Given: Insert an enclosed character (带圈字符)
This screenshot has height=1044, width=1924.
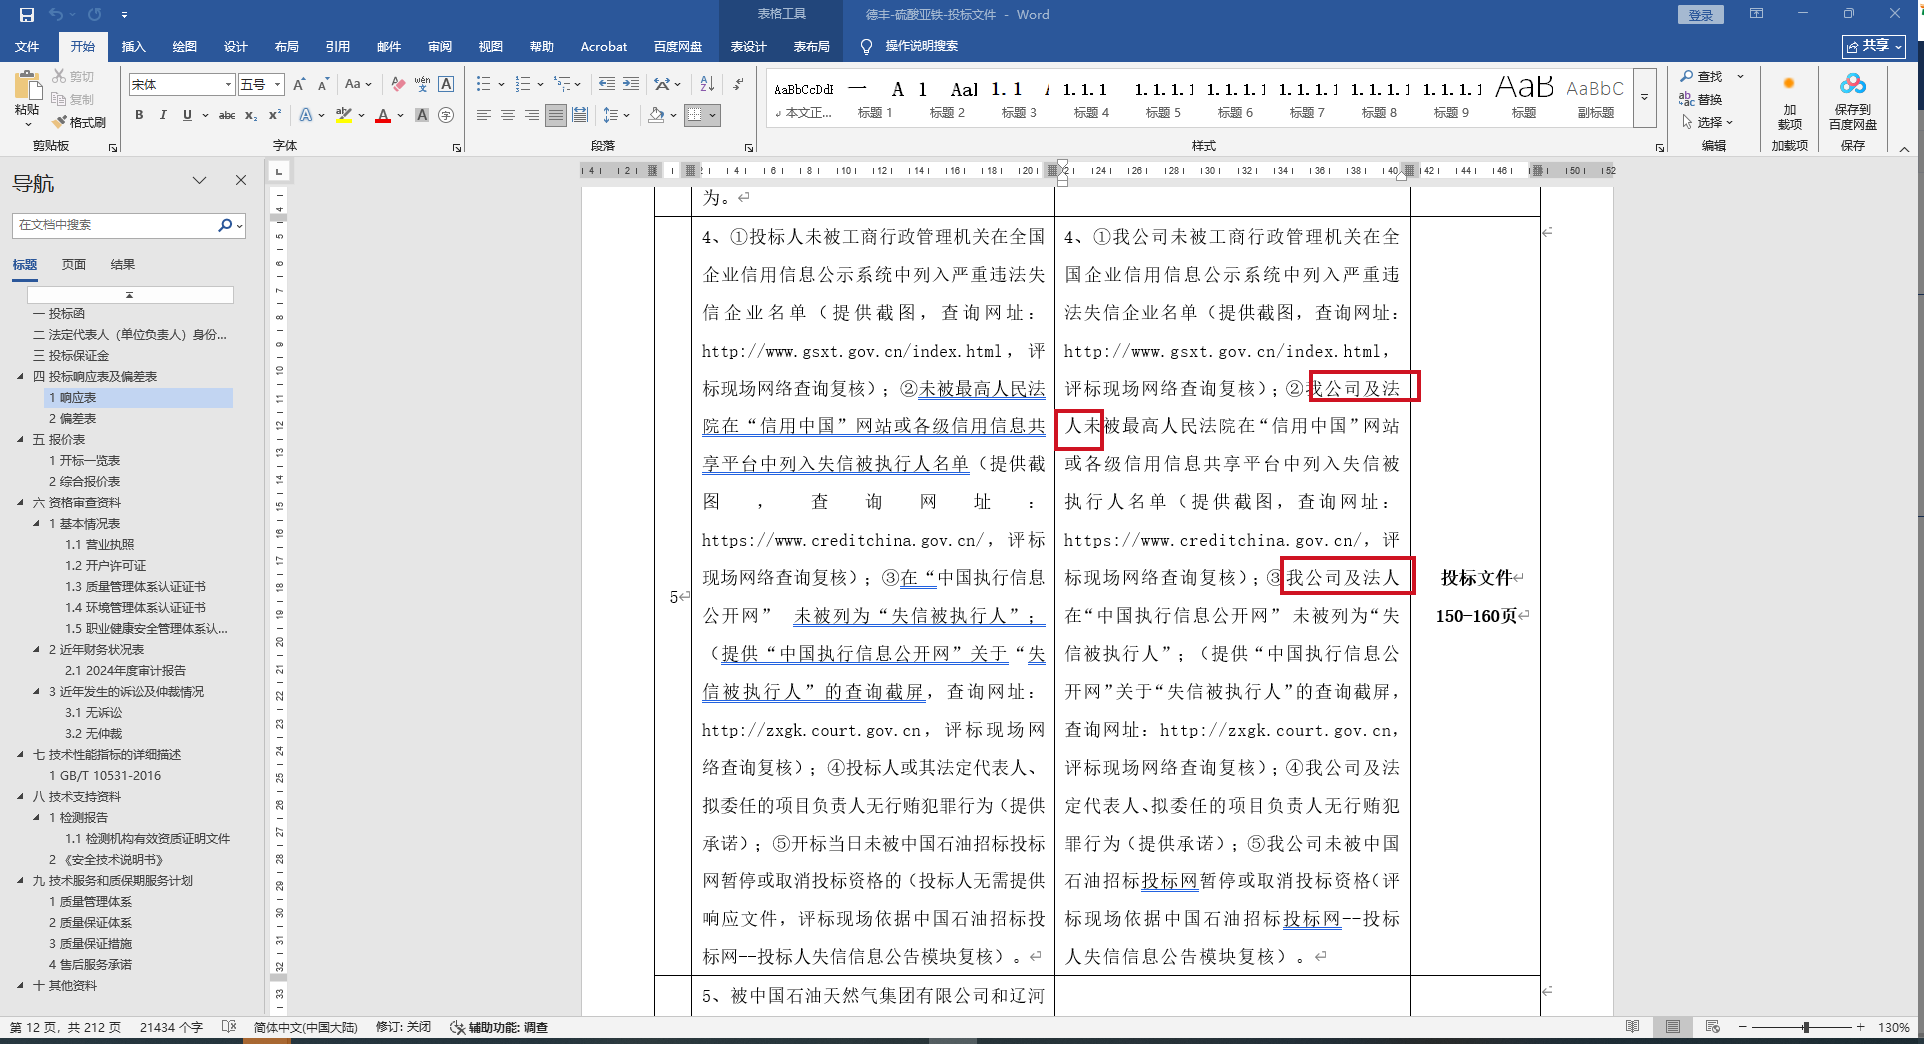Looking at the screenshot, I should [x=446, y=116].
